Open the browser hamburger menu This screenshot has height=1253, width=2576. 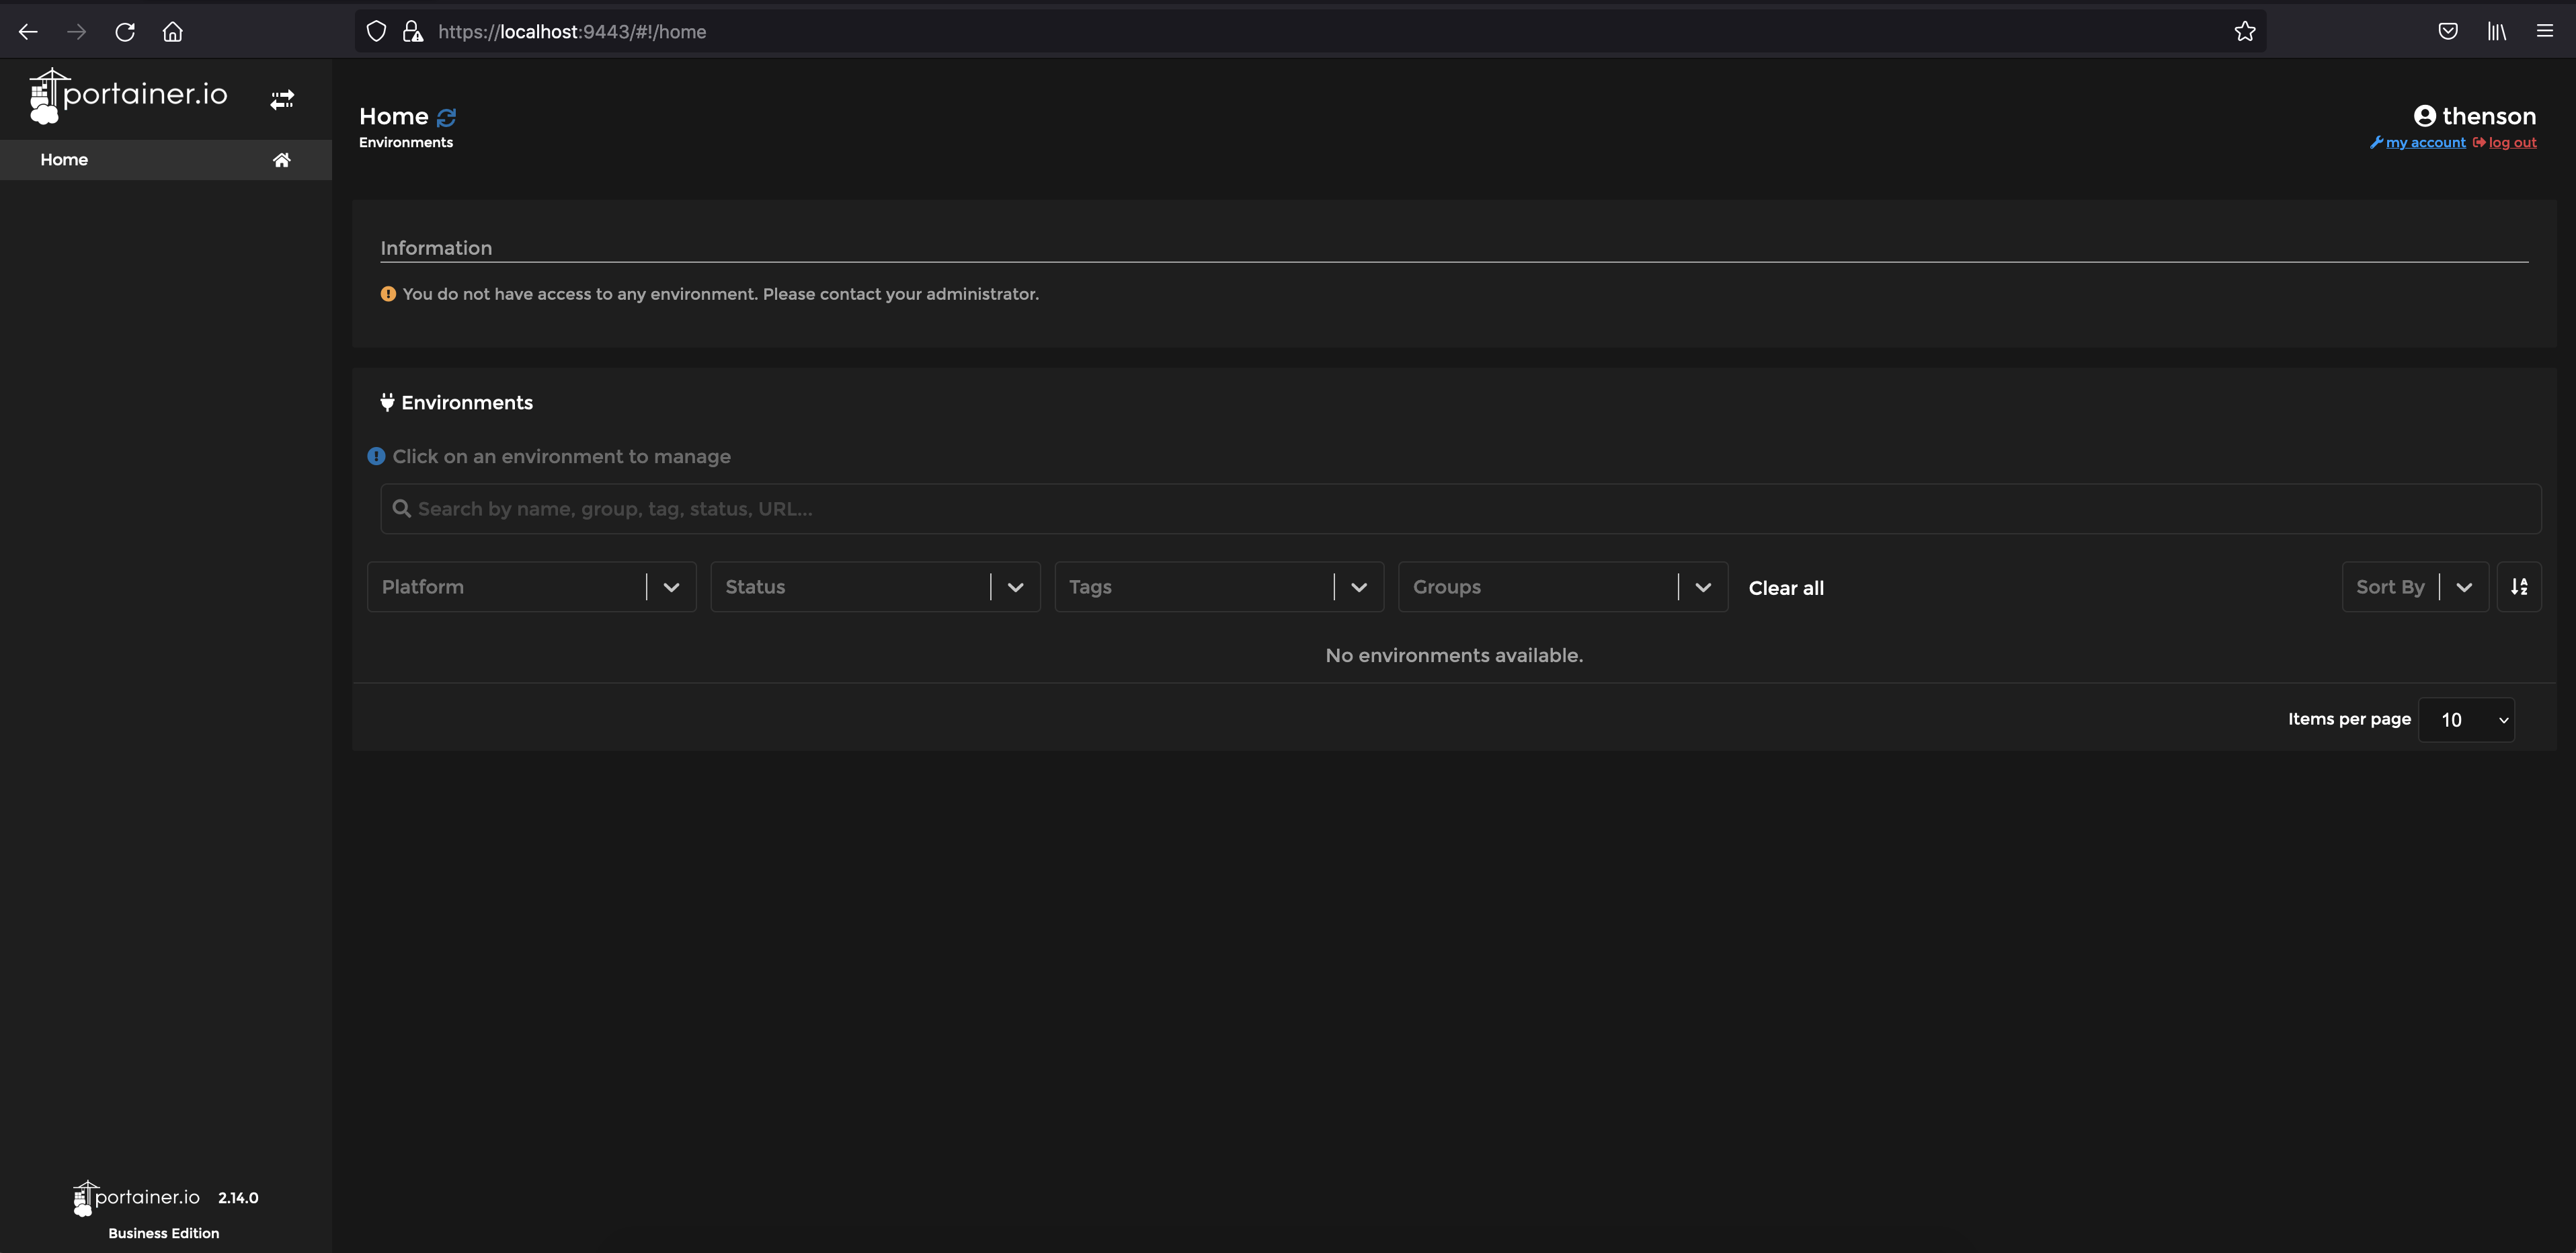2544,32
